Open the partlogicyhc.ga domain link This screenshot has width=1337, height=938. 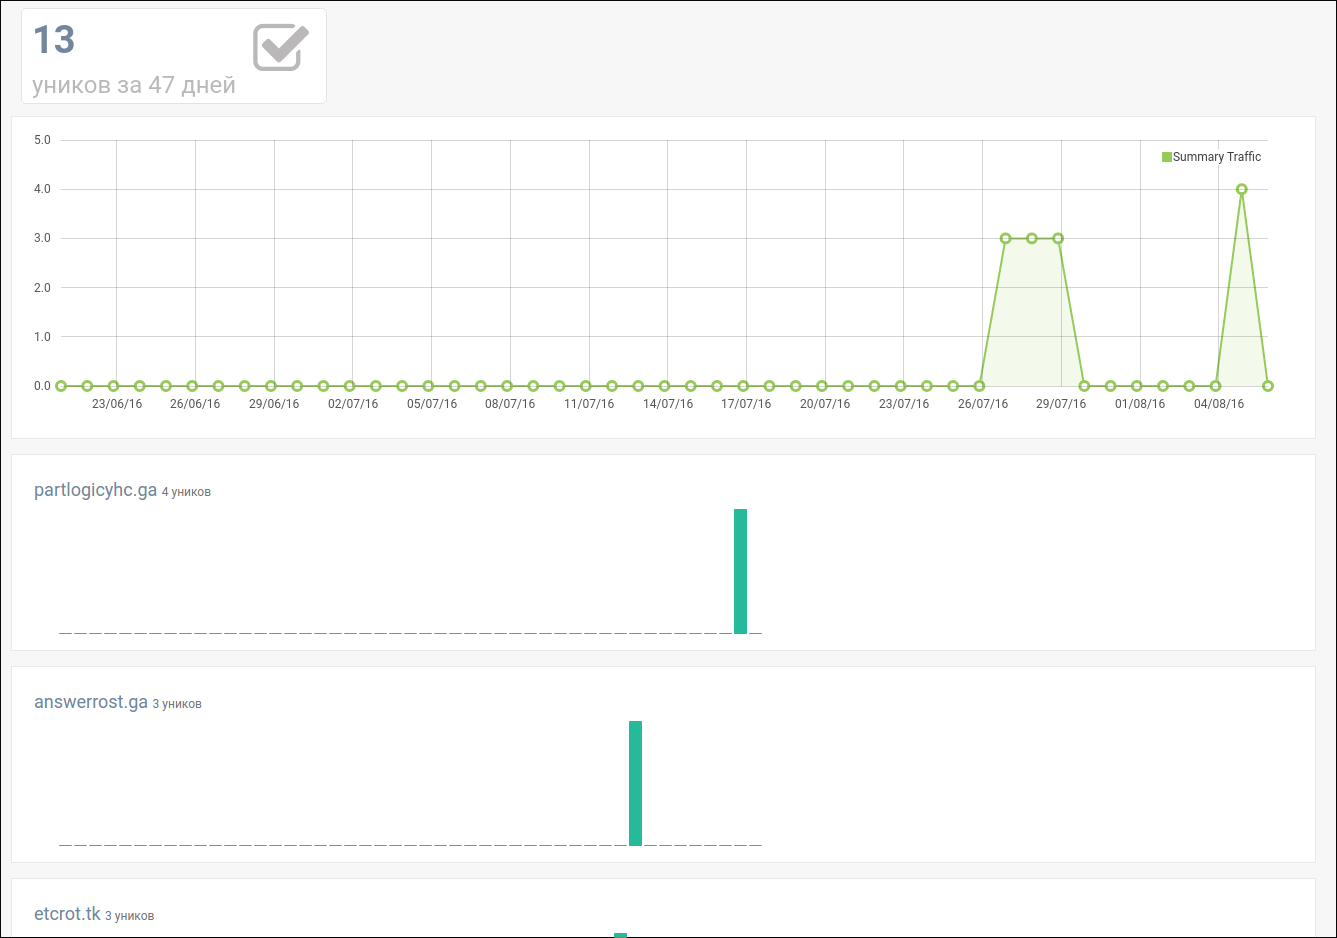tap(96, 490)
